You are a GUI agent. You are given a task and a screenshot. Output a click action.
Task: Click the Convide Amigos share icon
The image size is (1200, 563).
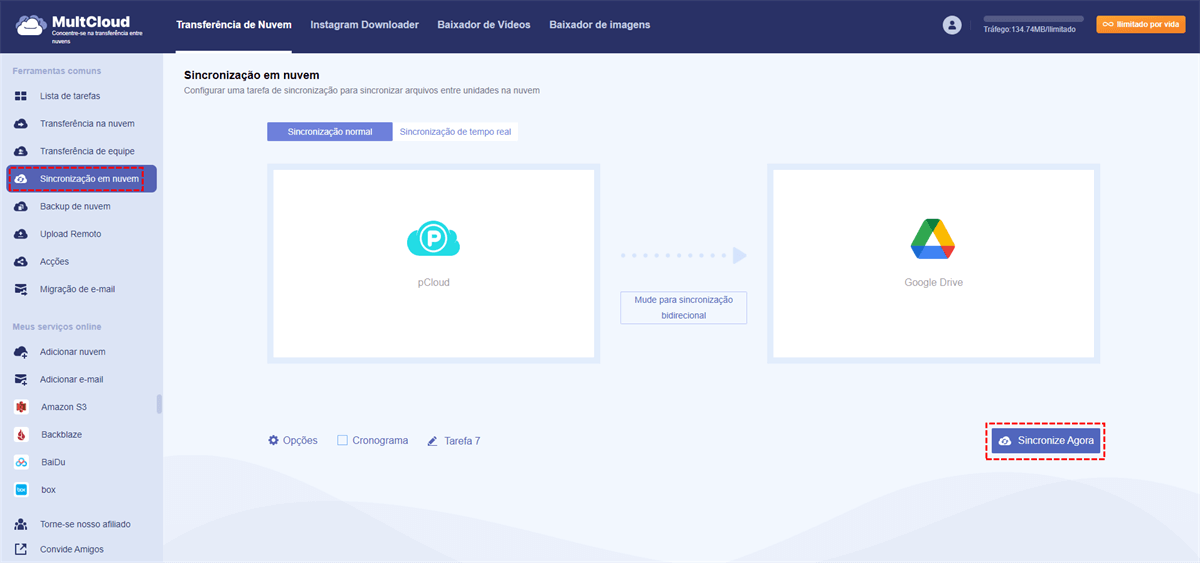[x=21, y=549]
